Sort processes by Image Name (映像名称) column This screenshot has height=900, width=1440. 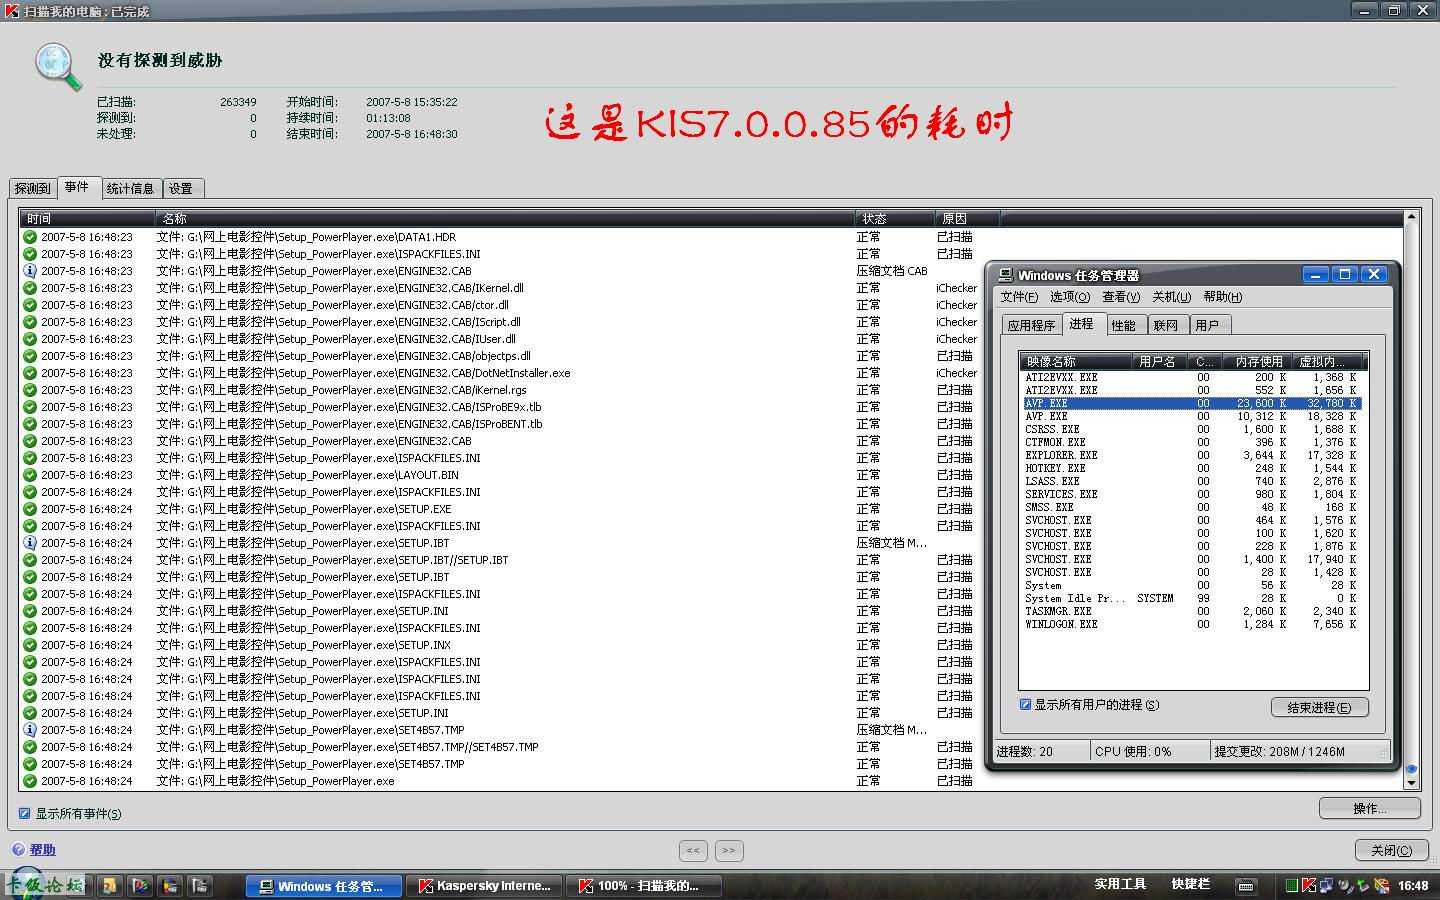coord(1076,361)
